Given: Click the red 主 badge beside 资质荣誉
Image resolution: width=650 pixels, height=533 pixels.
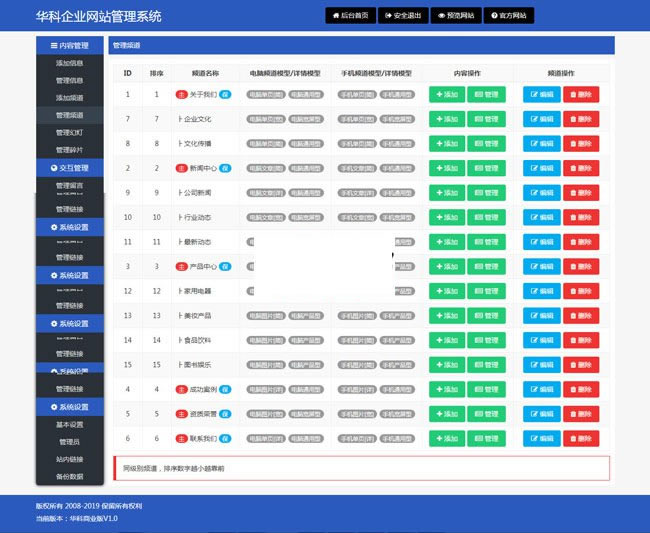Looking at the screenshot, I should (x=181, y=413).
